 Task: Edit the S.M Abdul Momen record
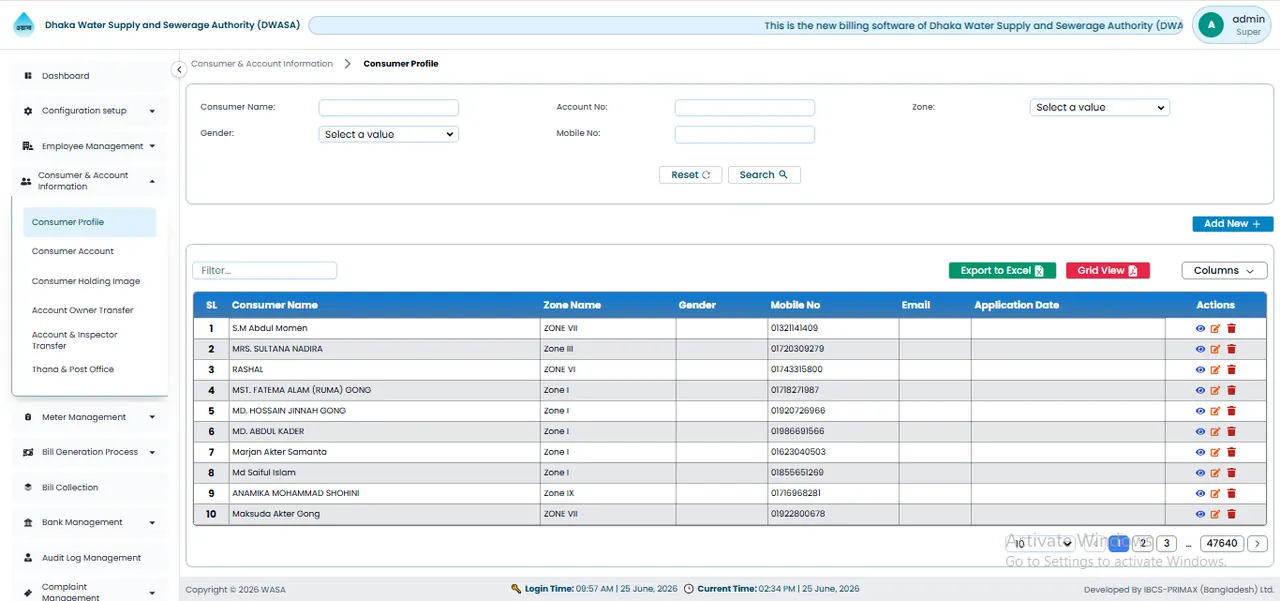[x=1215, y=328]
